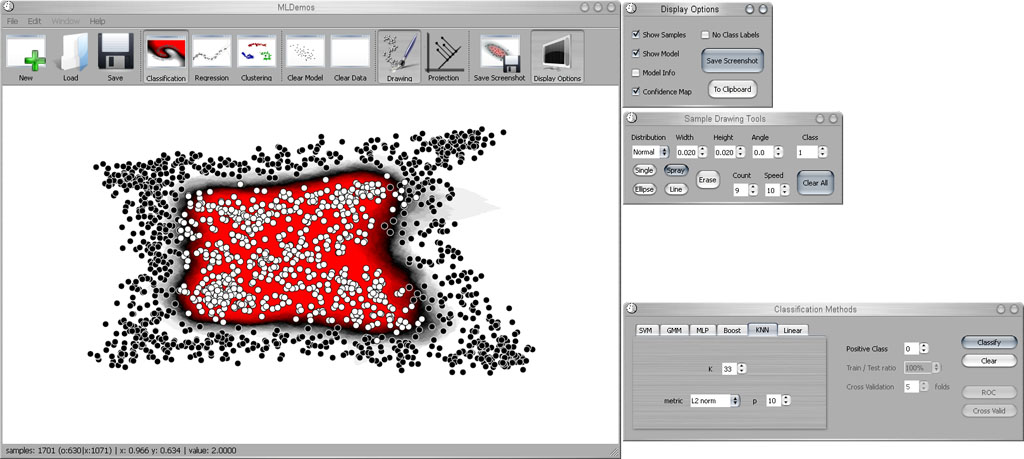Viewport: 1024px width, 459px height.
Task: Click the Save floppy disk icon
Action: (x=116, y=52)
